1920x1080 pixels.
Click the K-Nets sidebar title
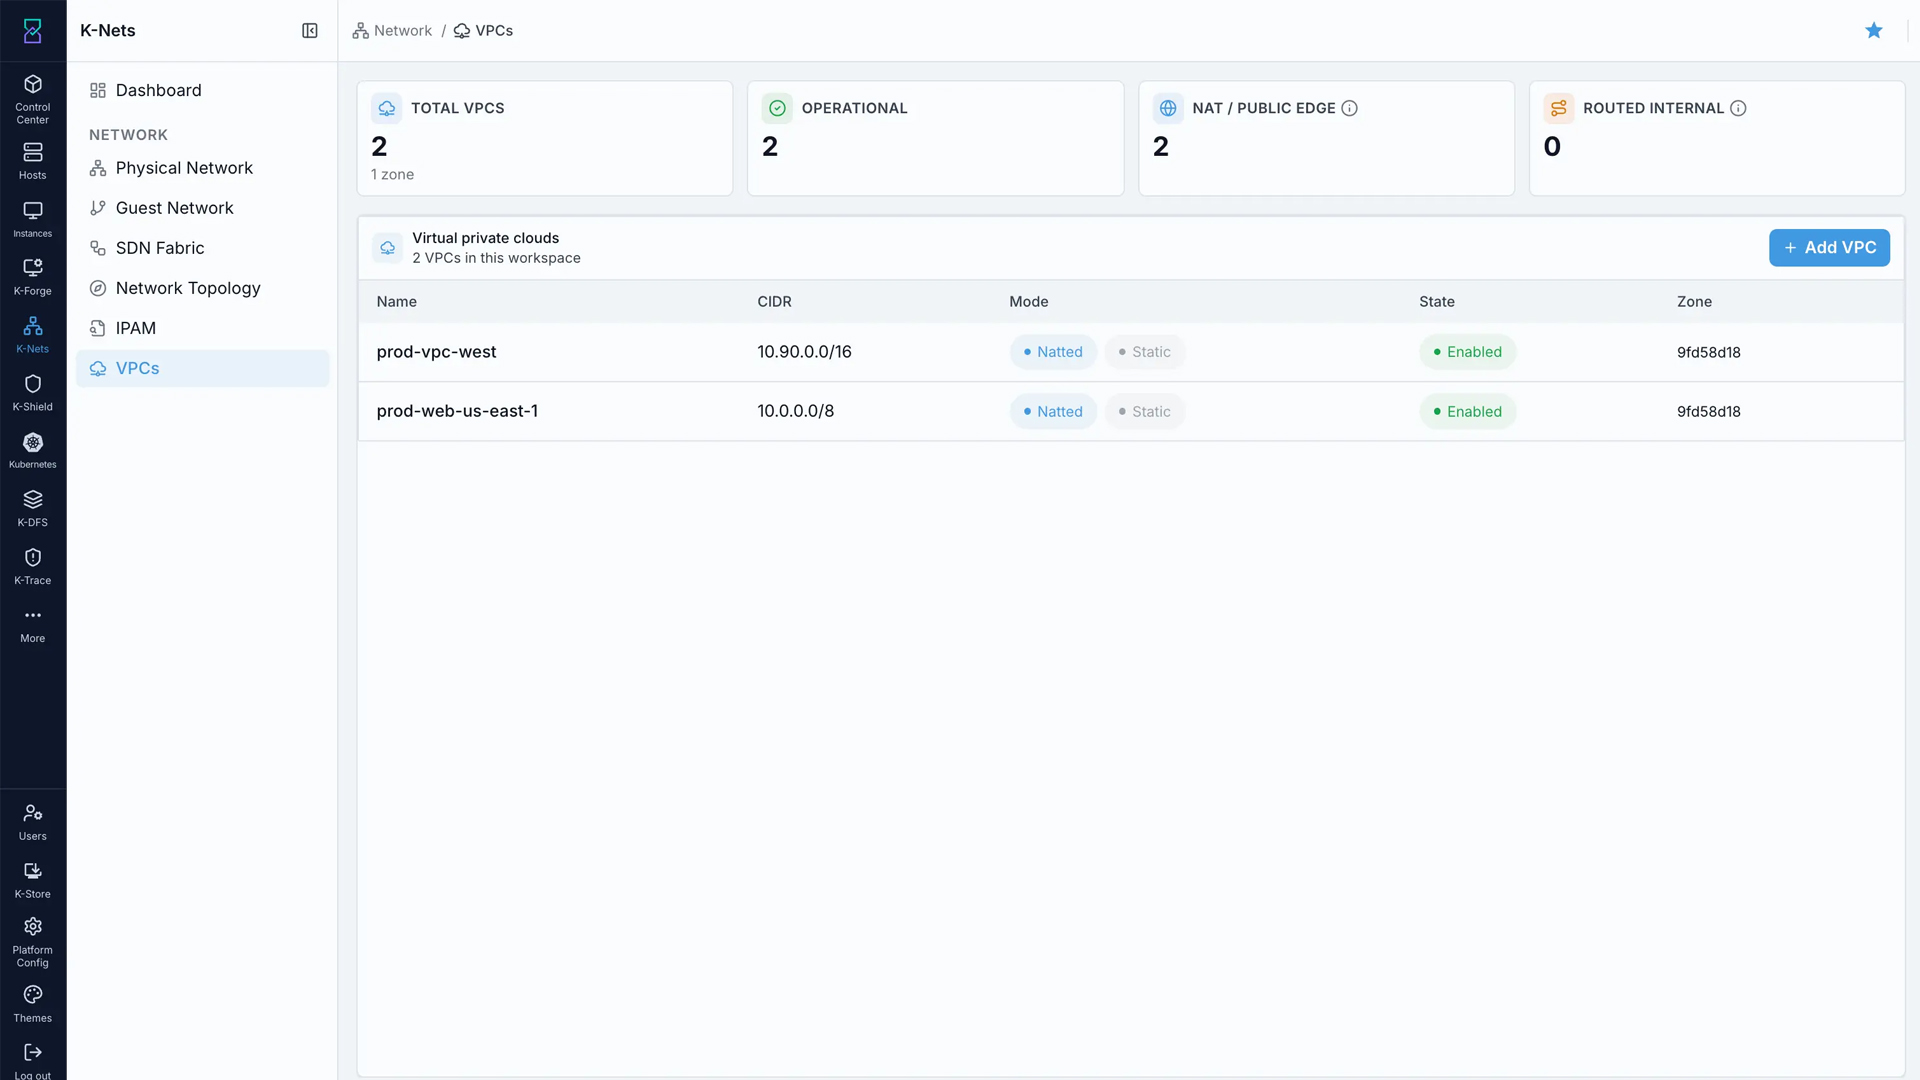click(108, 31)
